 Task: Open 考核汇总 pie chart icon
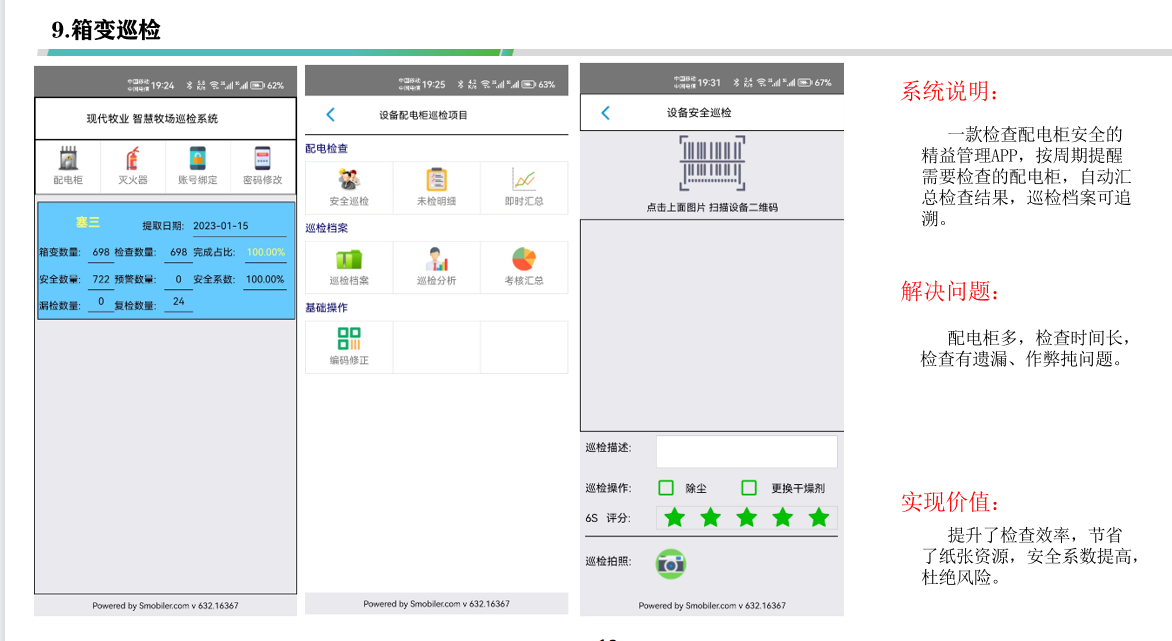[523, 259]
